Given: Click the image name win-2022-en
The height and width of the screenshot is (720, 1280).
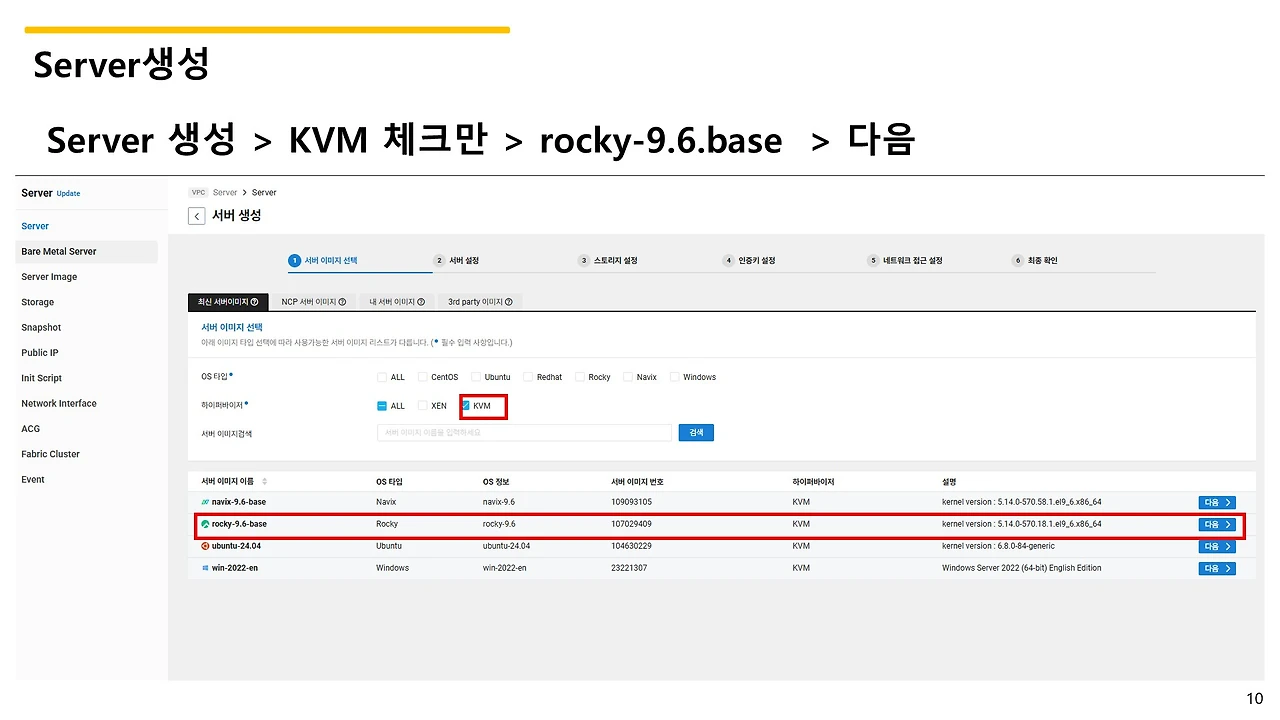Looking at the screenshot, I should pyautogui.click(x=236, y=568).
